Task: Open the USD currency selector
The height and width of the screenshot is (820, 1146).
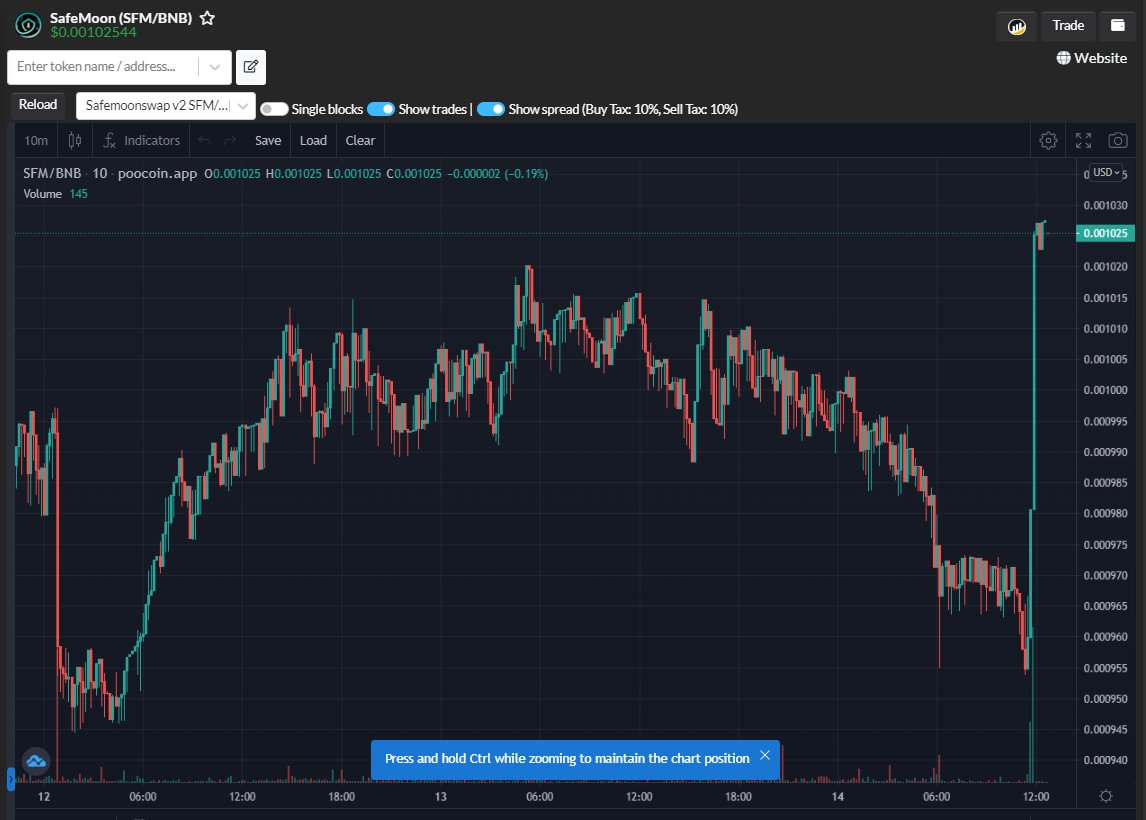Action: 1106,172
